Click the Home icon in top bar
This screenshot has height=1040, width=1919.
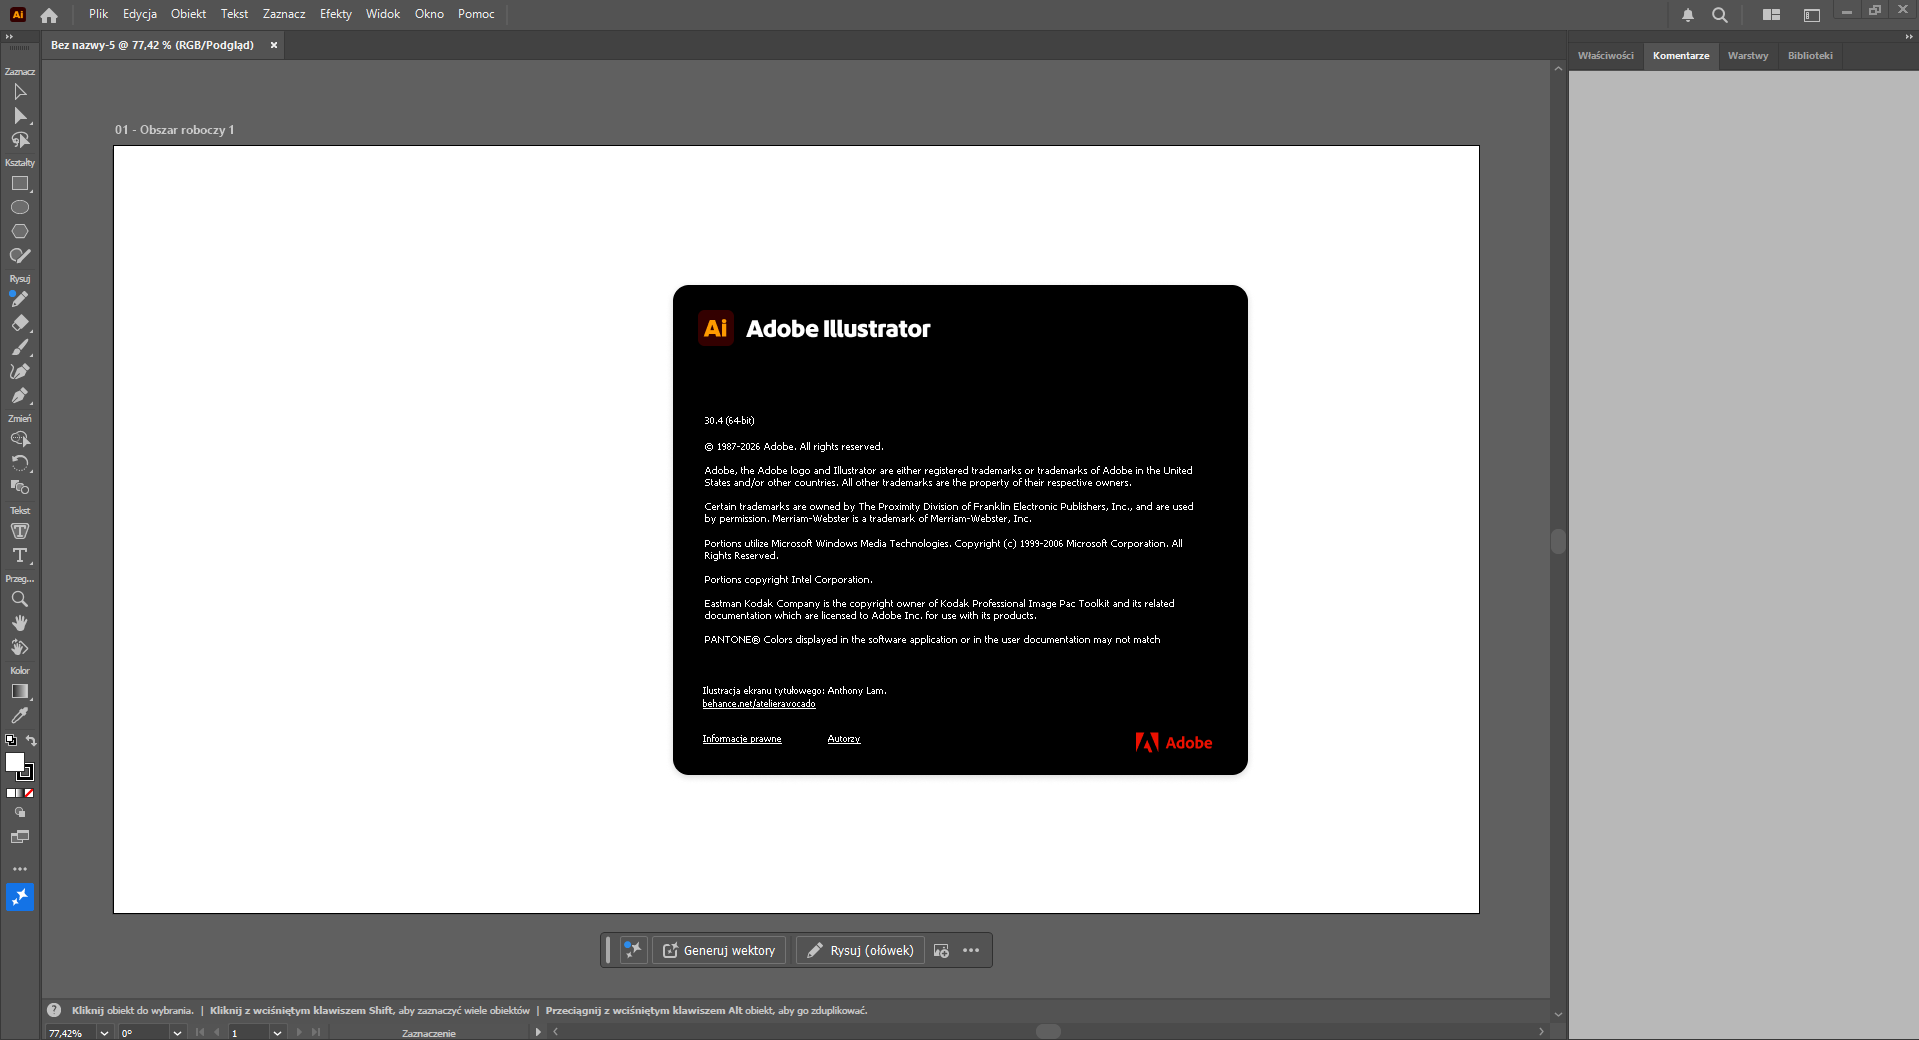pyautogui.click(x=49, y=15)
